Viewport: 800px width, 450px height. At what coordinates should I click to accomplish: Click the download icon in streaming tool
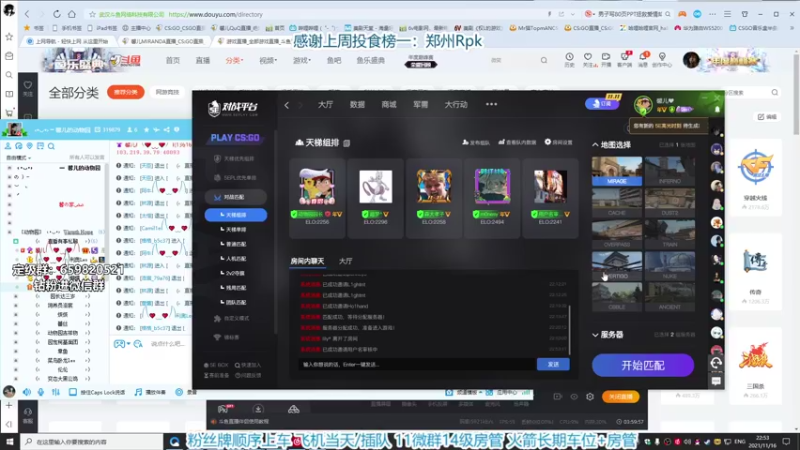click(x=258, y=409)
